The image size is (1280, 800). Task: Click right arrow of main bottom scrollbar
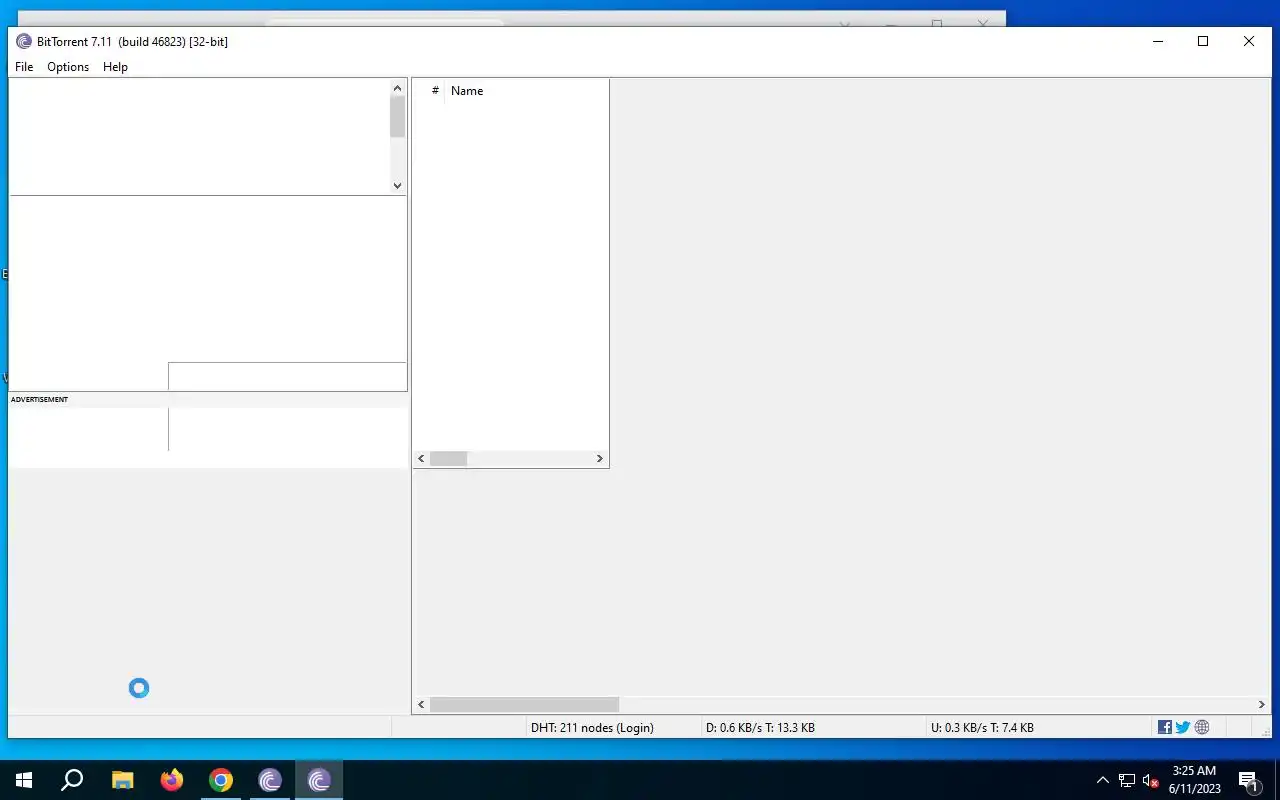[x=1262, y=705]
